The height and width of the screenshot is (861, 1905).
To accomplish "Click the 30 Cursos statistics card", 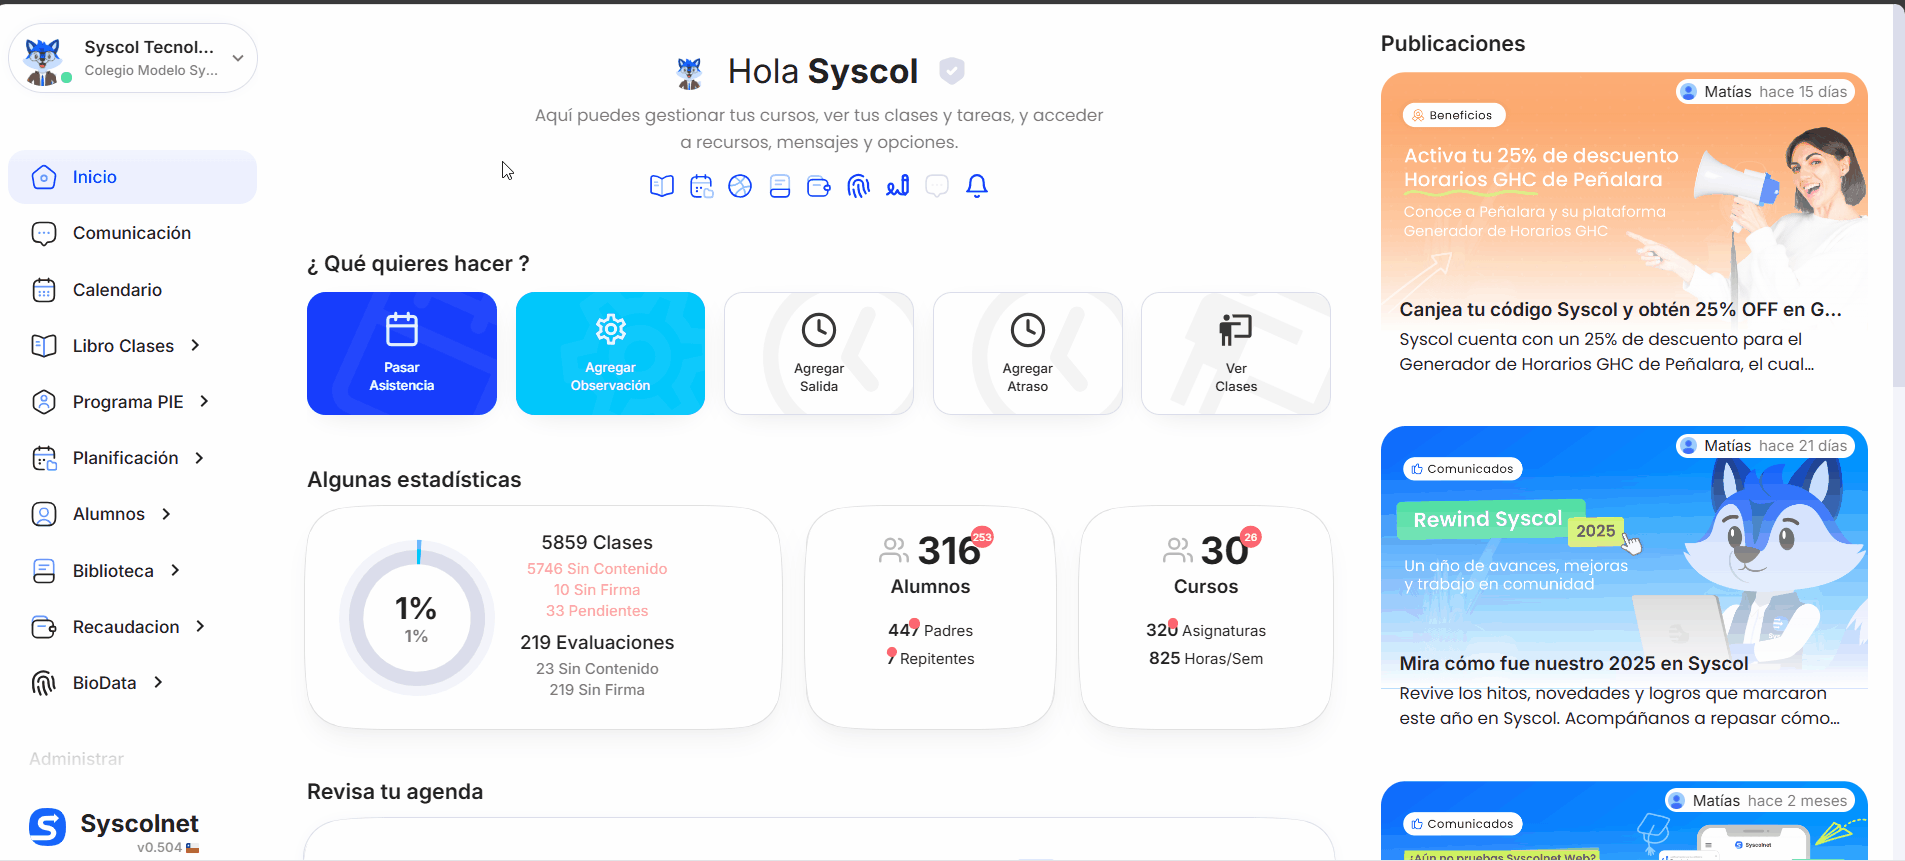I will pos(1206,617).
